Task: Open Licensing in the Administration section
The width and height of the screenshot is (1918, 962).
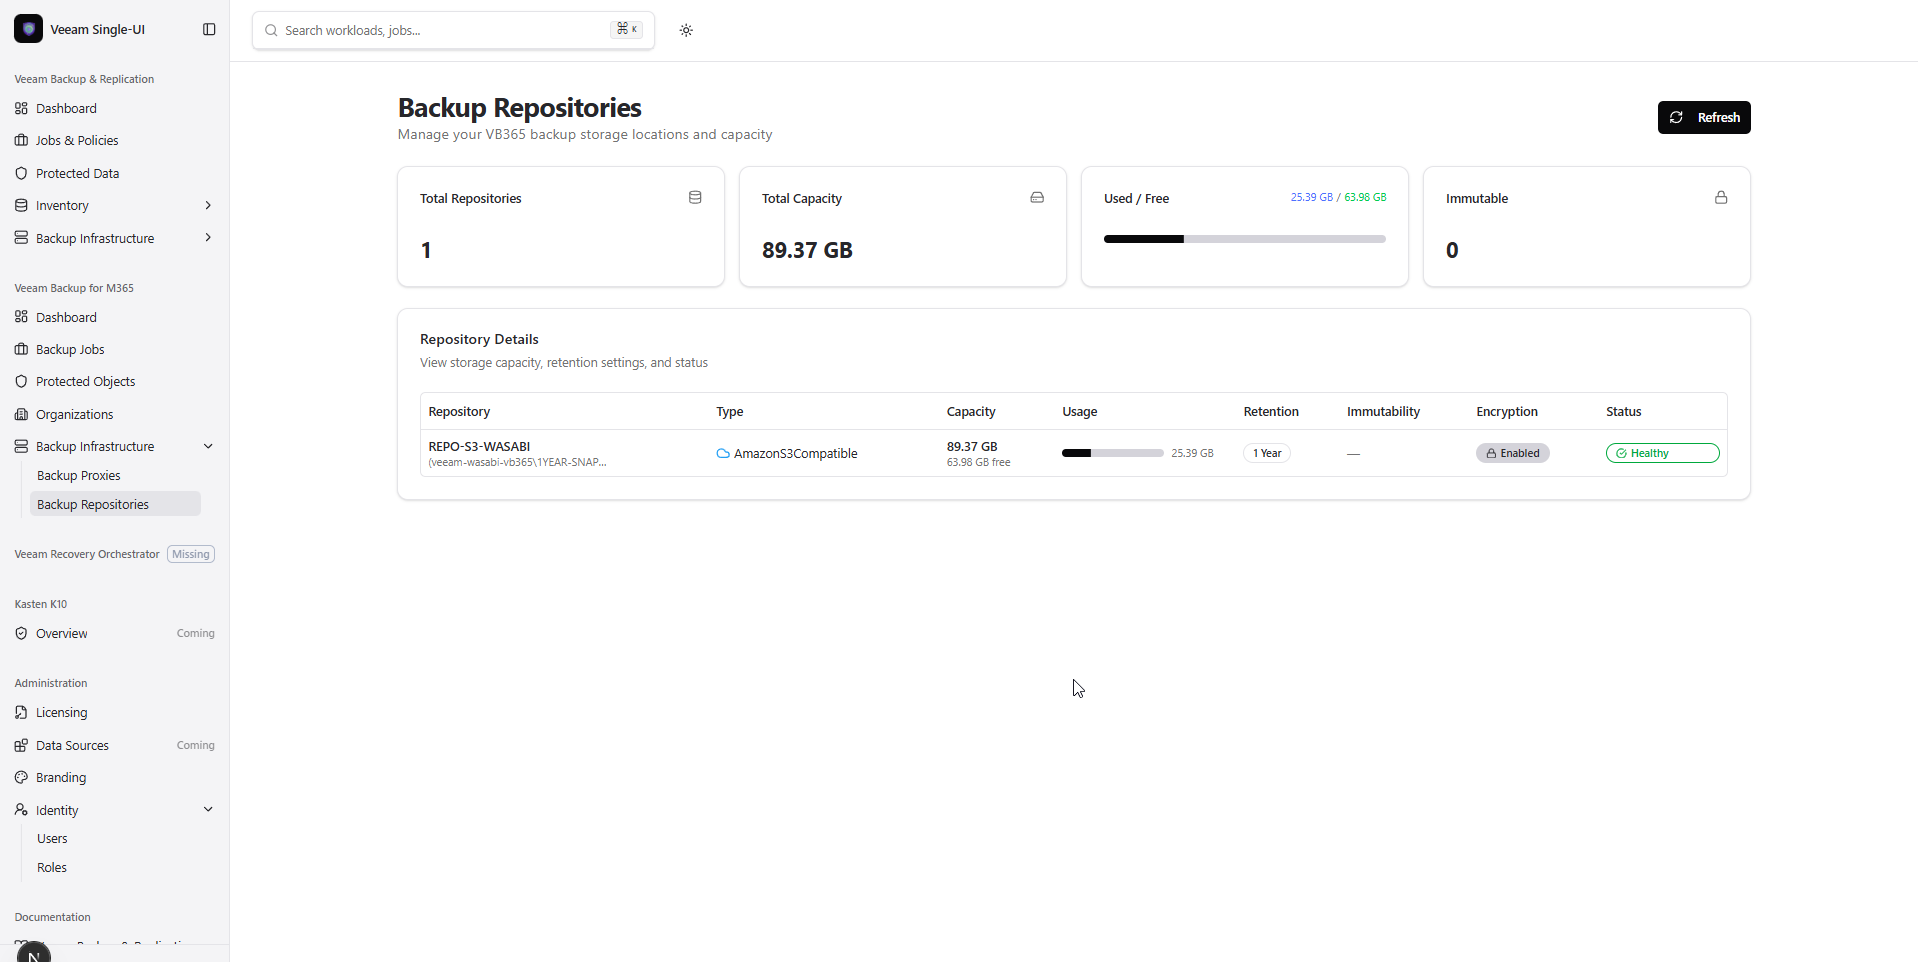Action: [x=60, y=712]
